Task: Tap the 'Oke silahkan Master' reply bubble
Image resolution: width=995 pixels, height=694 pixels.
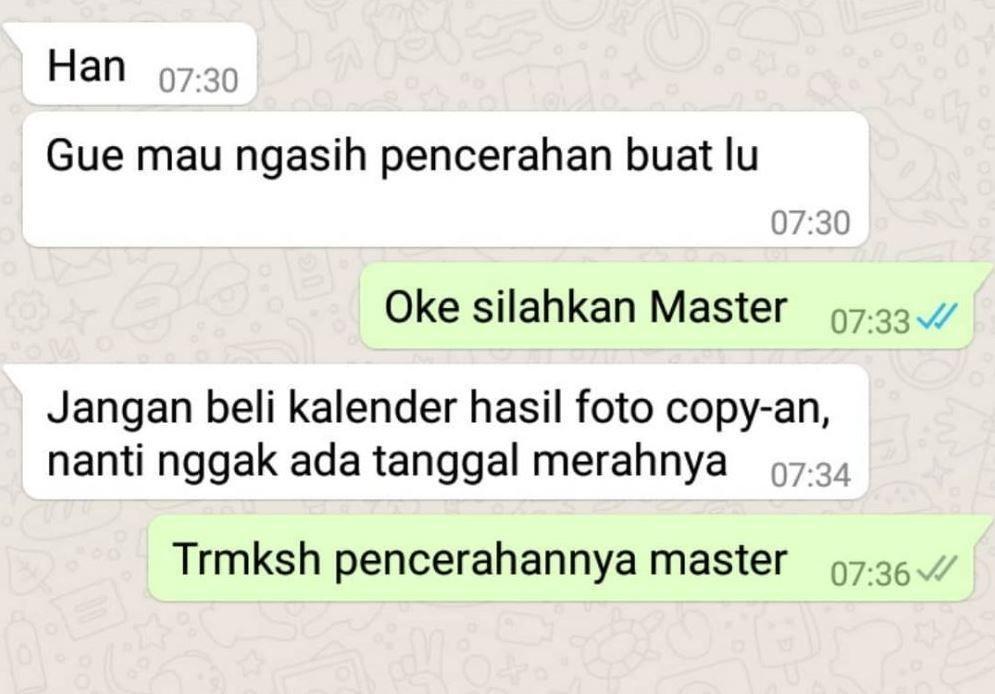Action: (x=666, y=306)
